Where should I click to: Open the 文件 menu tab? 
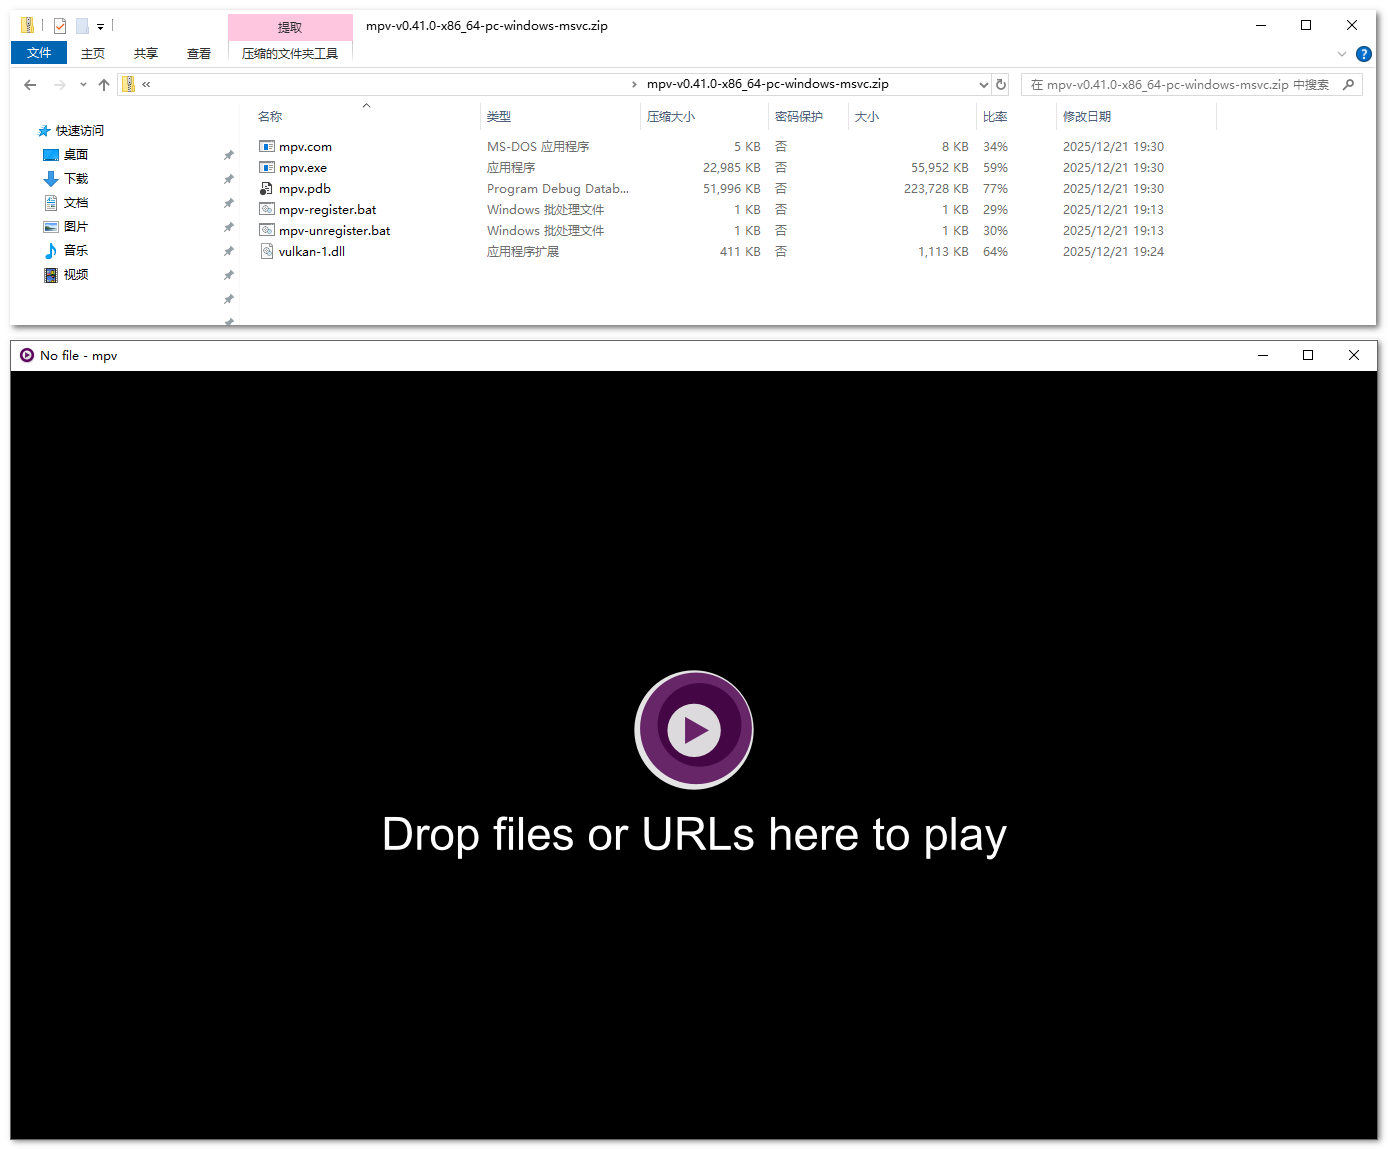tap(39, 53)
